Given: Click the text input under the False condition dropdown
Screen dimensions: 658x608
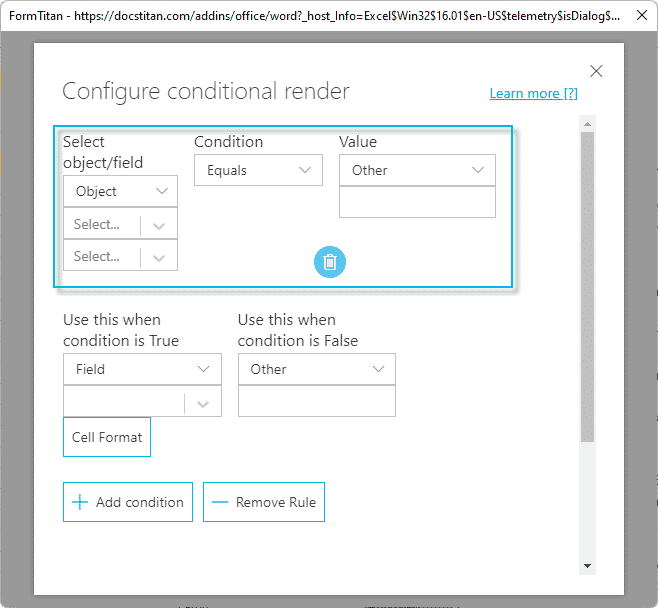Looking at the screenshot, I should (316, 401).
